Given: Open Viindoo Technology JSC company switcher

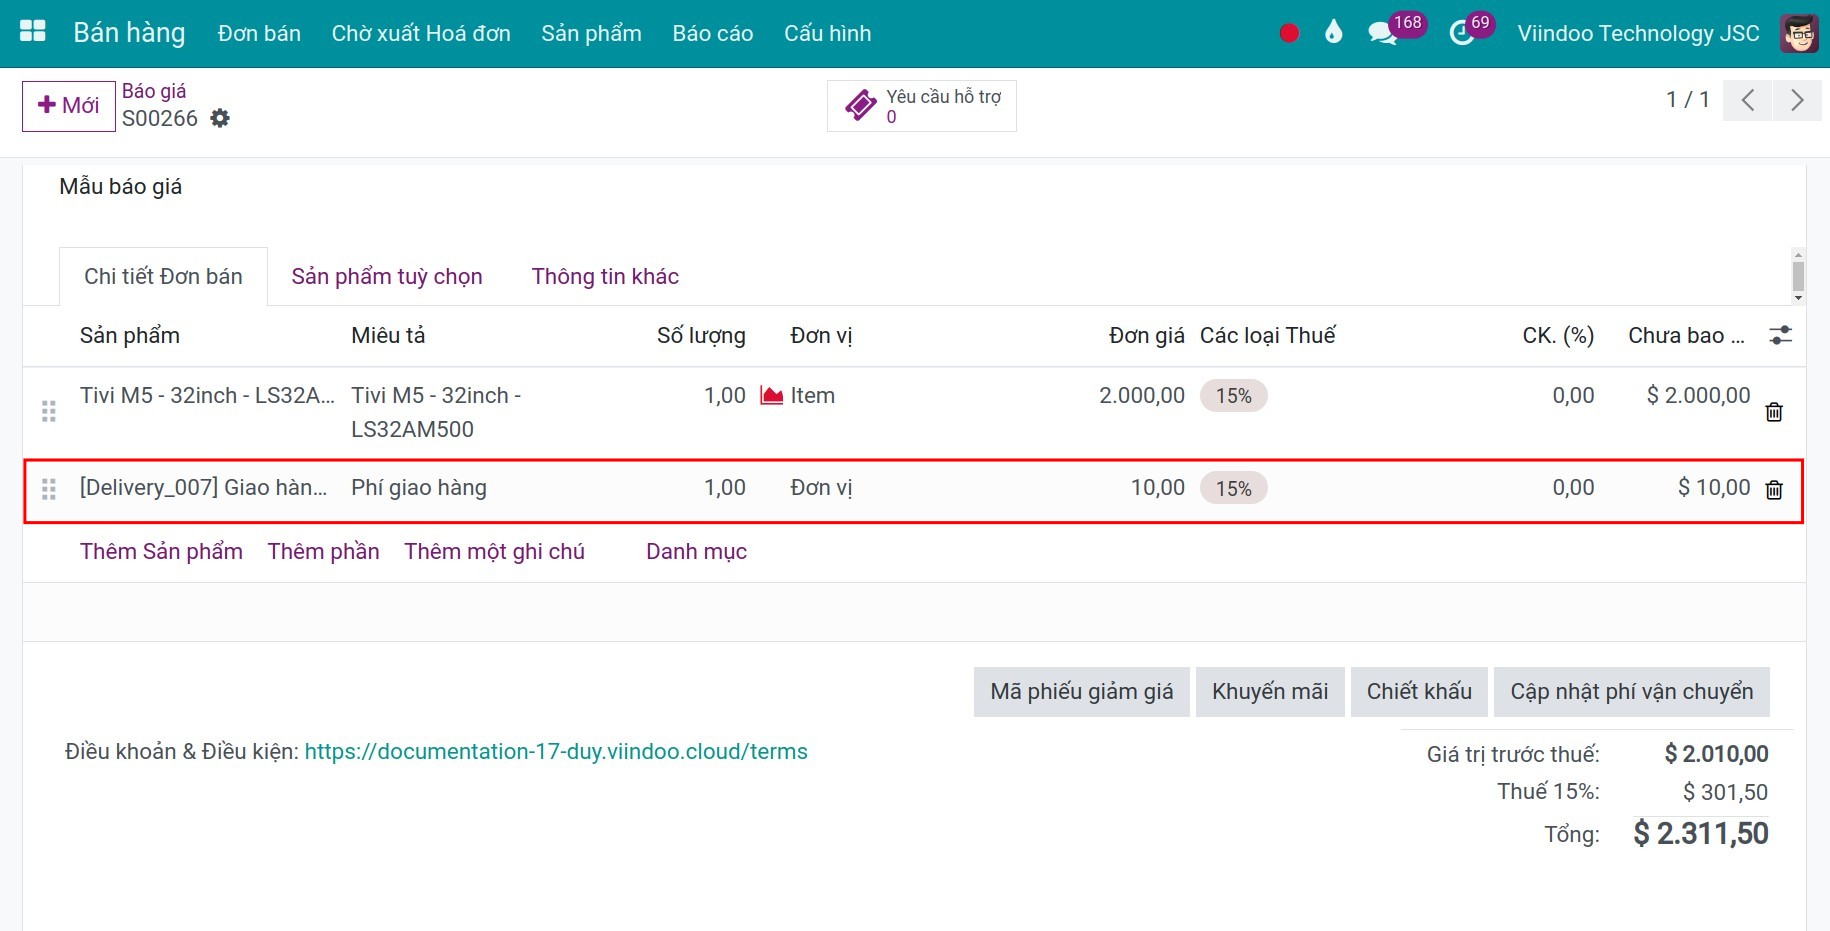Looking at the screenshot, I should 1638,33.
